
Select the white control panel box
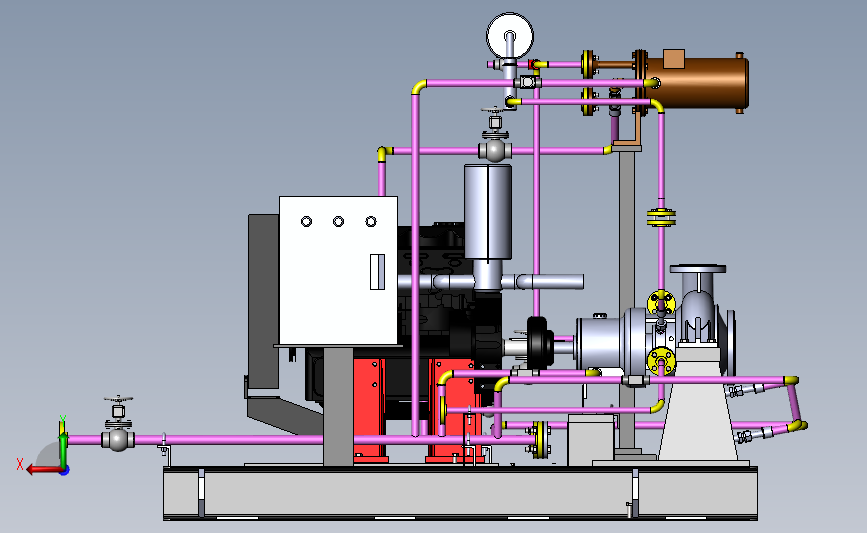tap(338, 270)
